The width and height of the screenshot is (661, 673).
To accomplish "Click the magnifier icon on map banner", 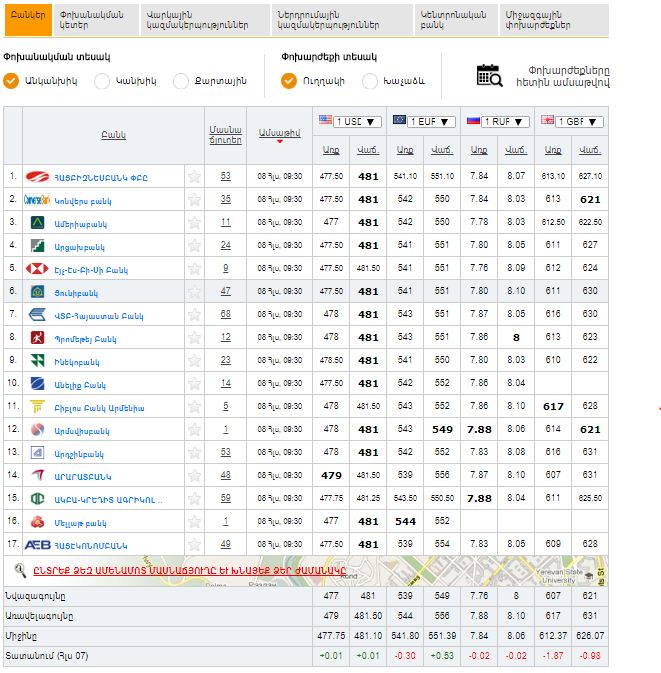I will tap(19, 569).
